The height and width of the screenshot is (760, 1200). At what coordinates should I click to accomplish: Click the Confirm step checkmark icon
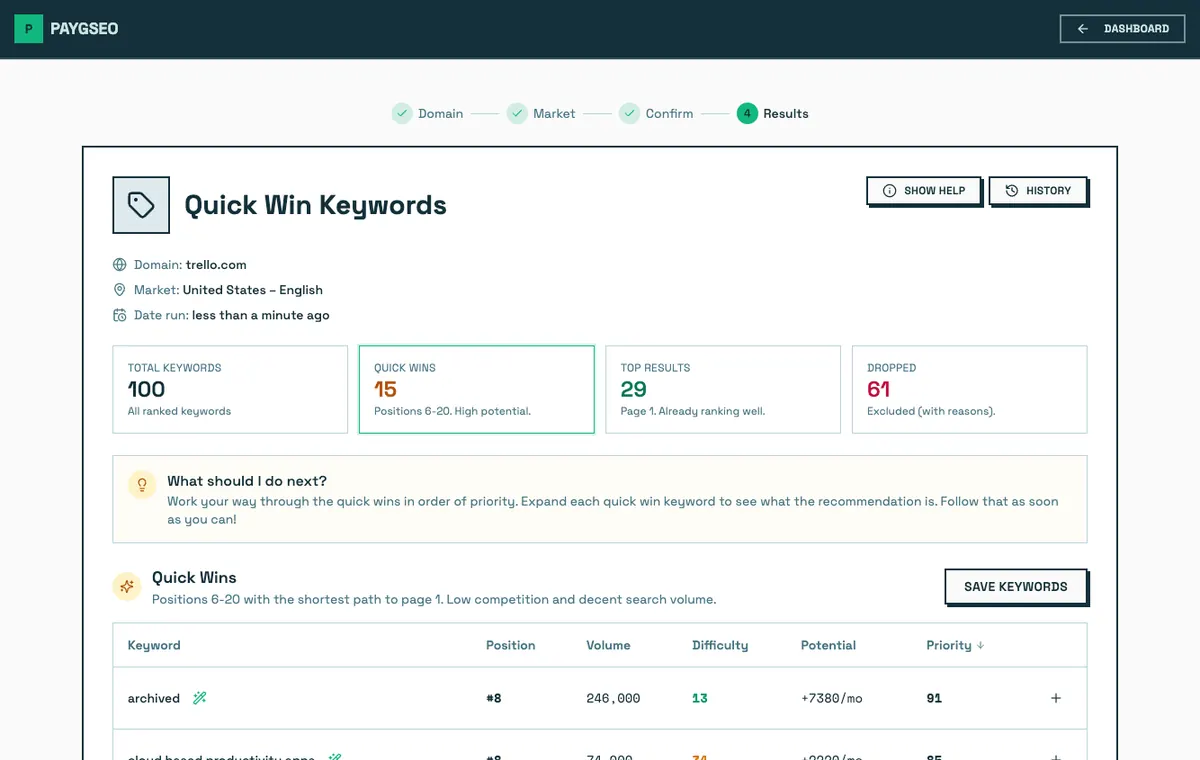point(629,113)
